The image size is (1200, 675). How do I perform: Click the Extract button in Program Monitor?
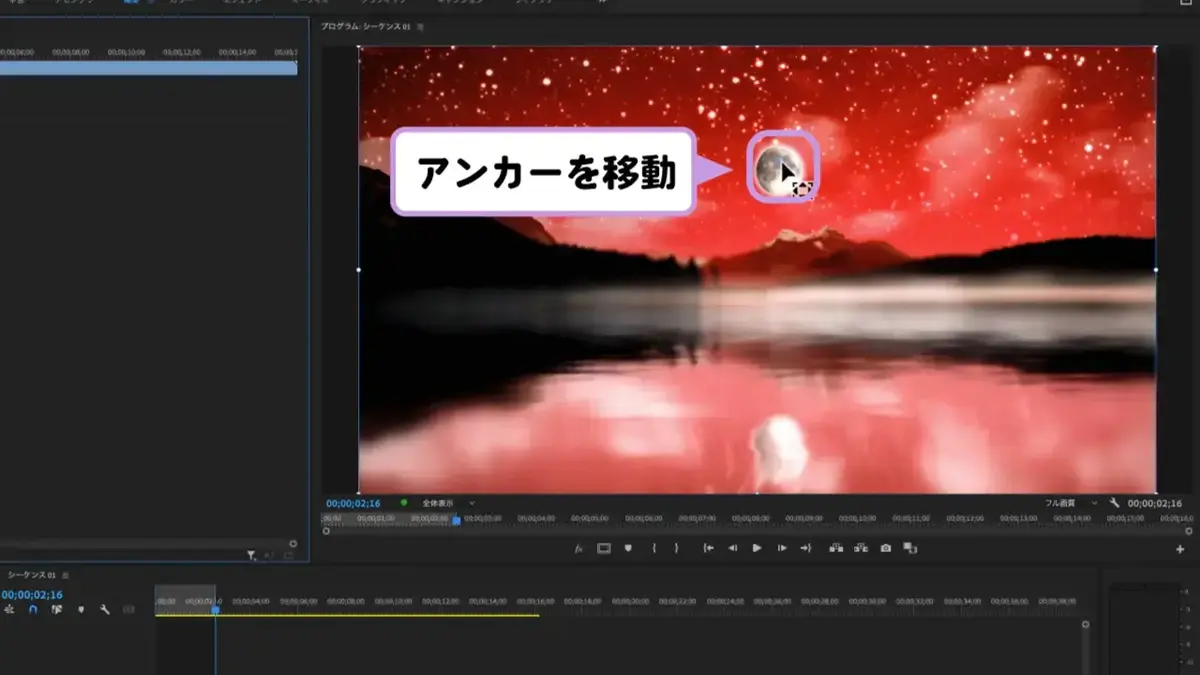[861, 548]
